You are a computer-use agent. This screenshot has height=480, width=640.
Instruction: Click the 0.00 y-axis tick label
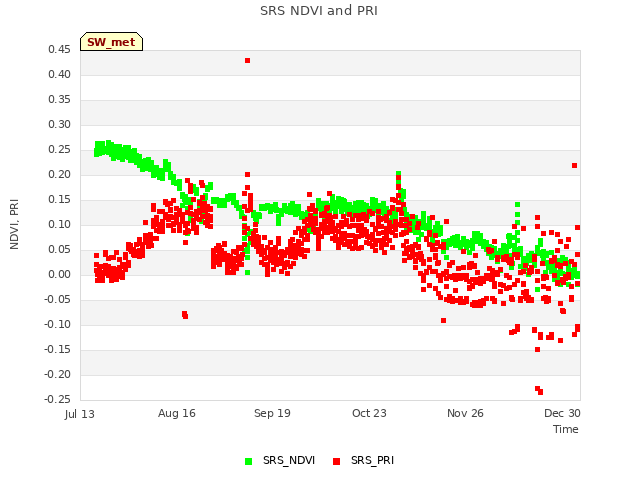pyautogui.click(x=59, y=274)
